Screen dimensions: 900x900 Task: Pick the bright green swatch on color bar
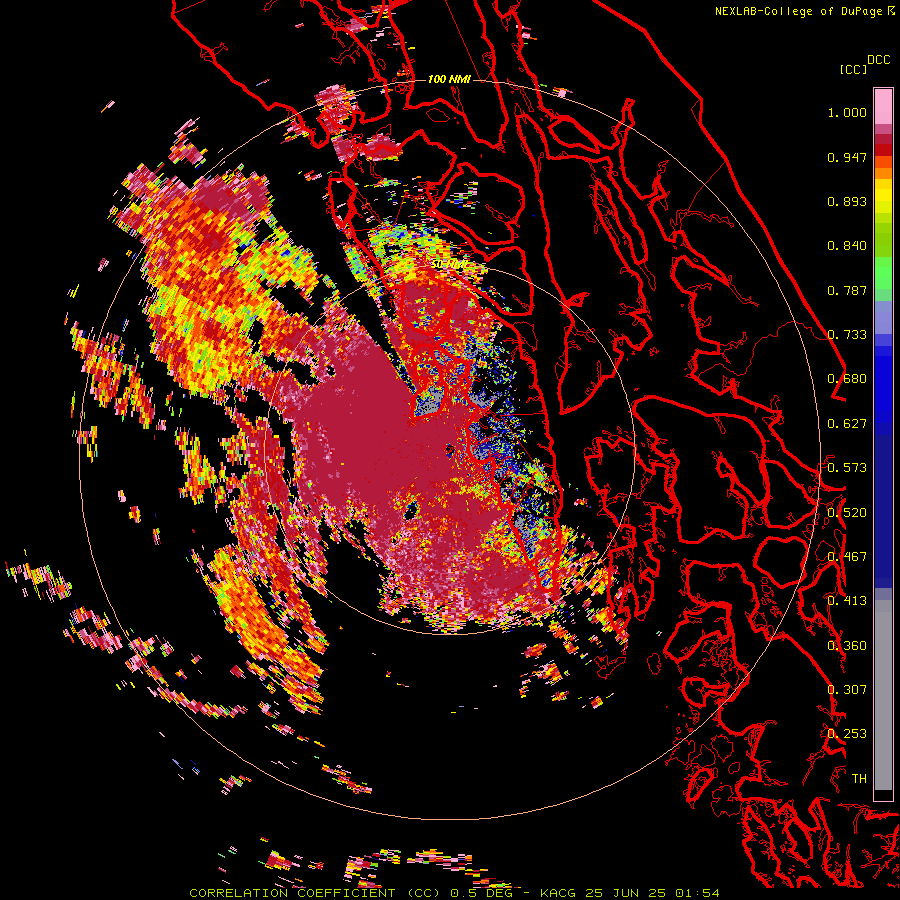pyautogui.click(x=883, y=273)
